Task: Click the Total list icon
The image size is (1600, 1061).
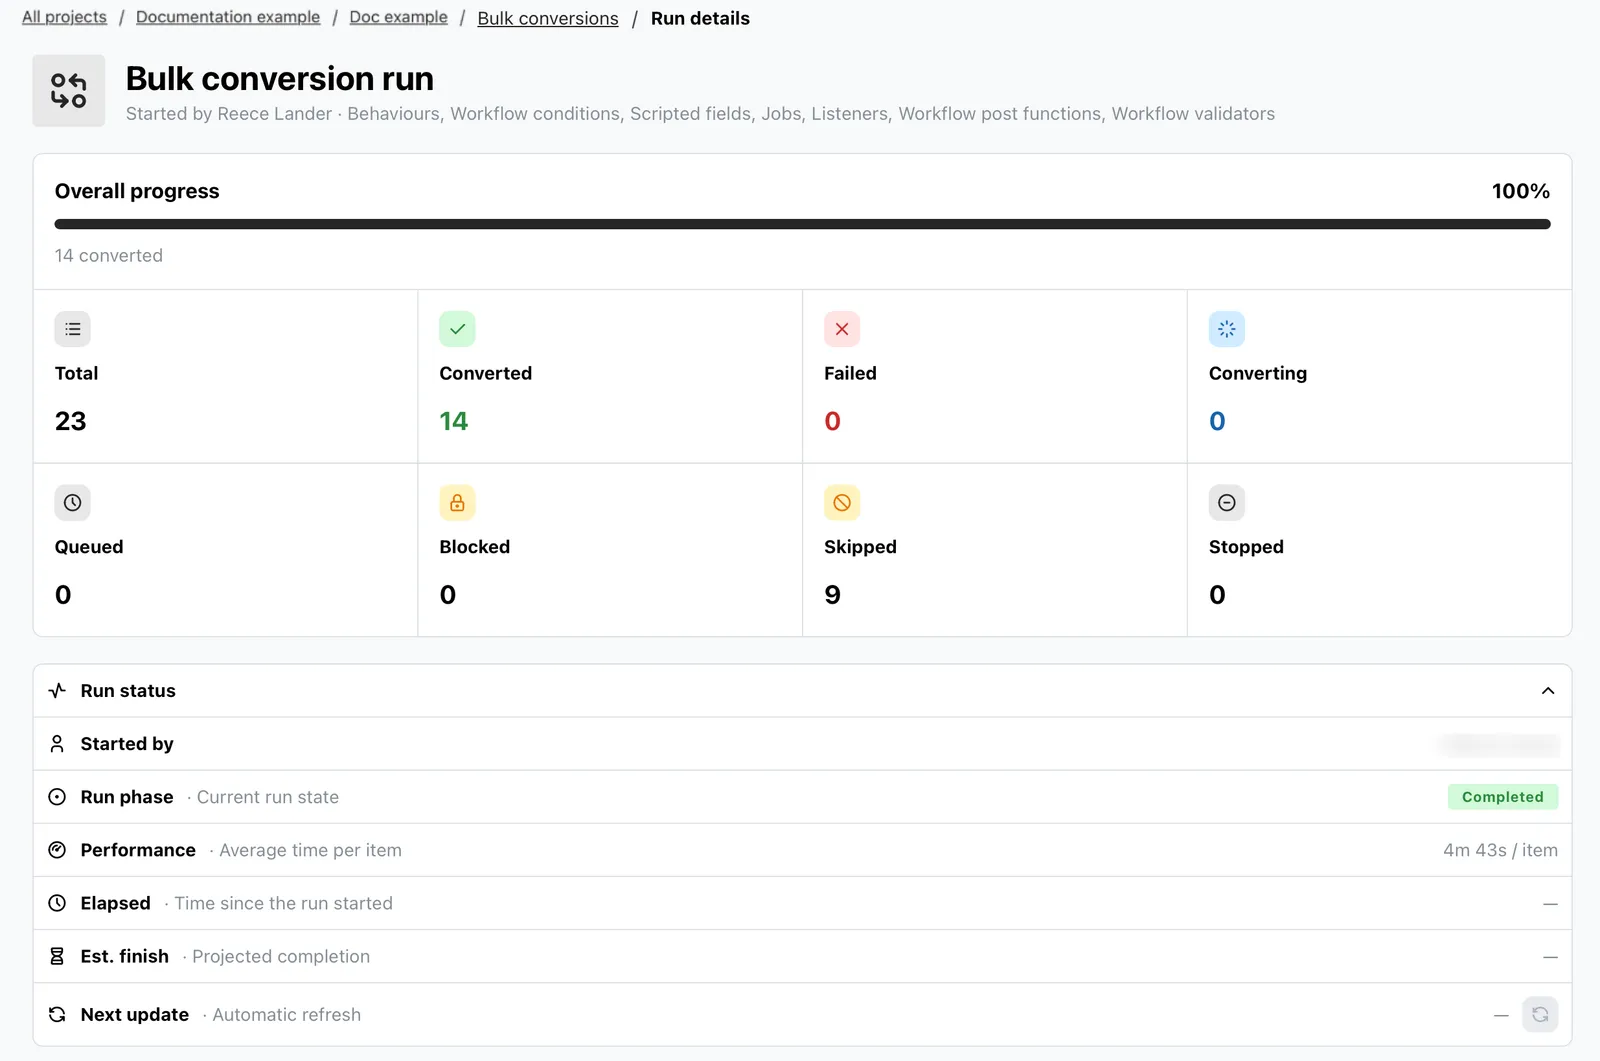Action: (x=73, y=329)
